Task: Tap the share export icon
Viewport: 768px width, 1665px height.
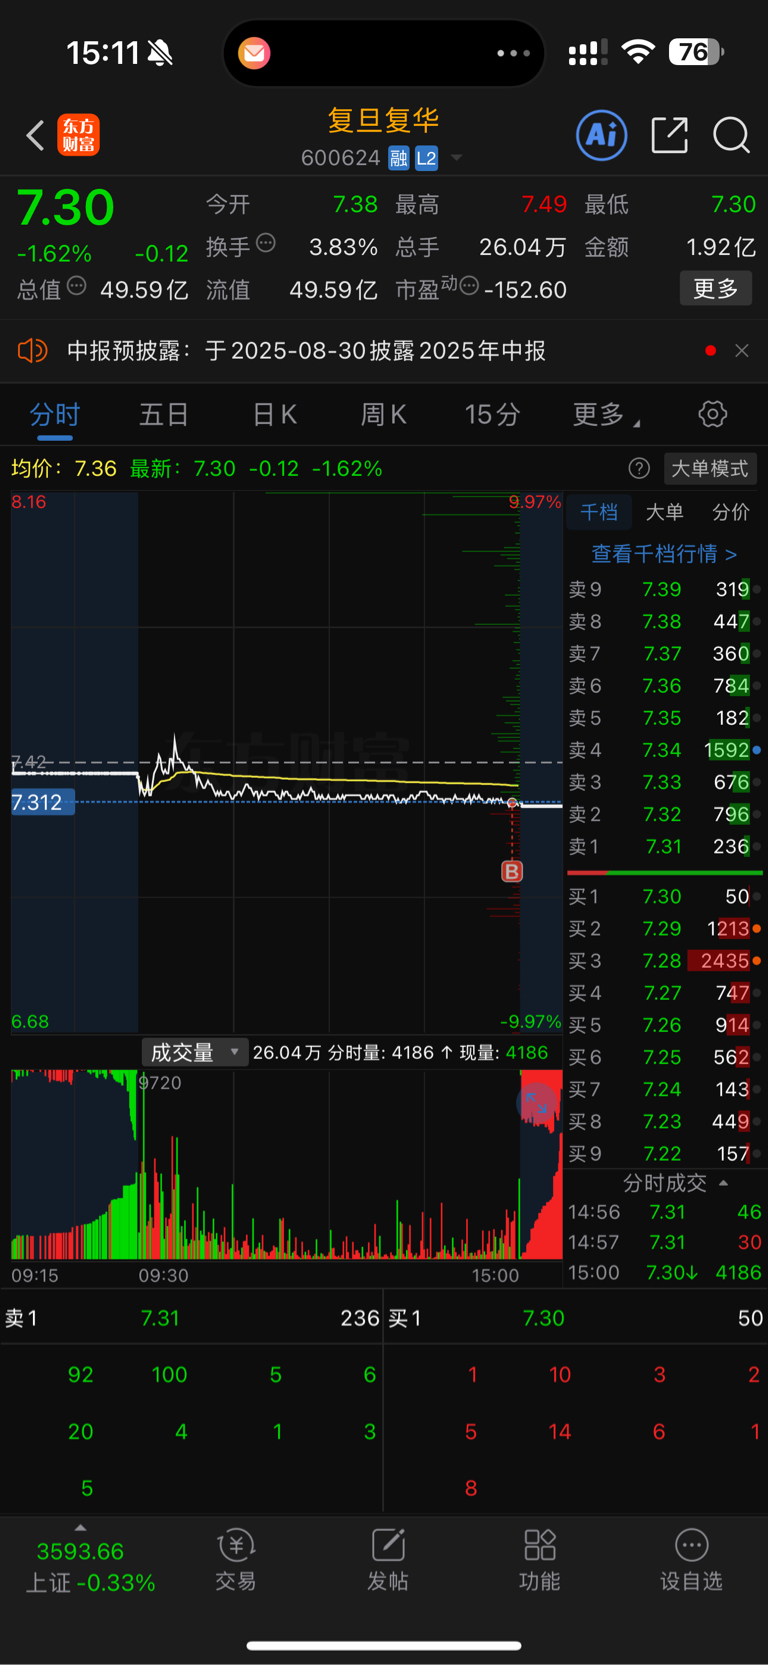Action: click(x=669, y=134)
